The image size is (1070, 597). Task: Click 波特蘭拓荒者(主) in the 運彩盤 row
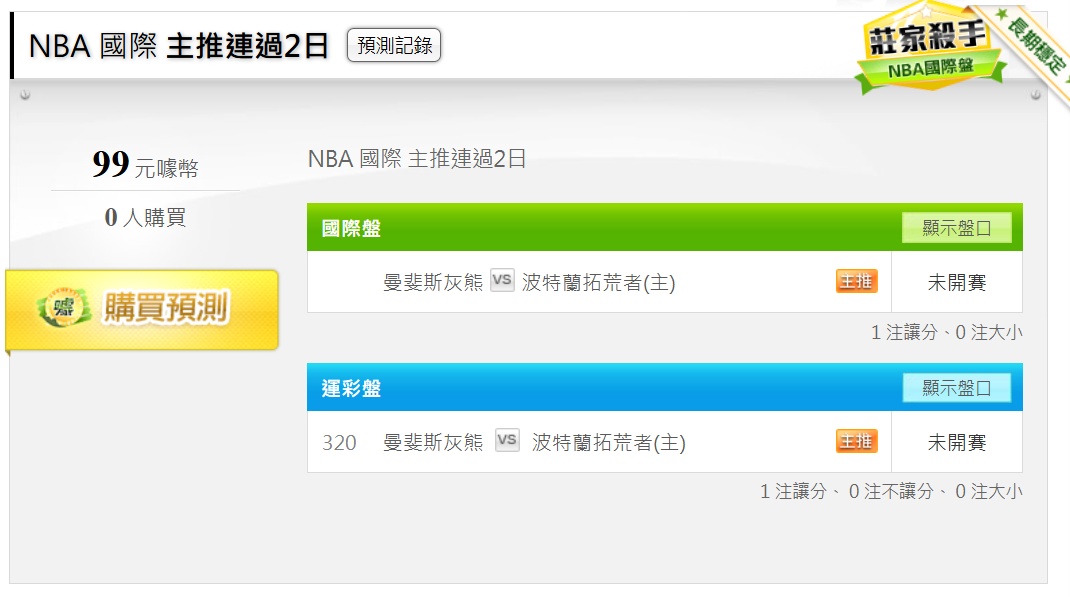tap(609, 442)
